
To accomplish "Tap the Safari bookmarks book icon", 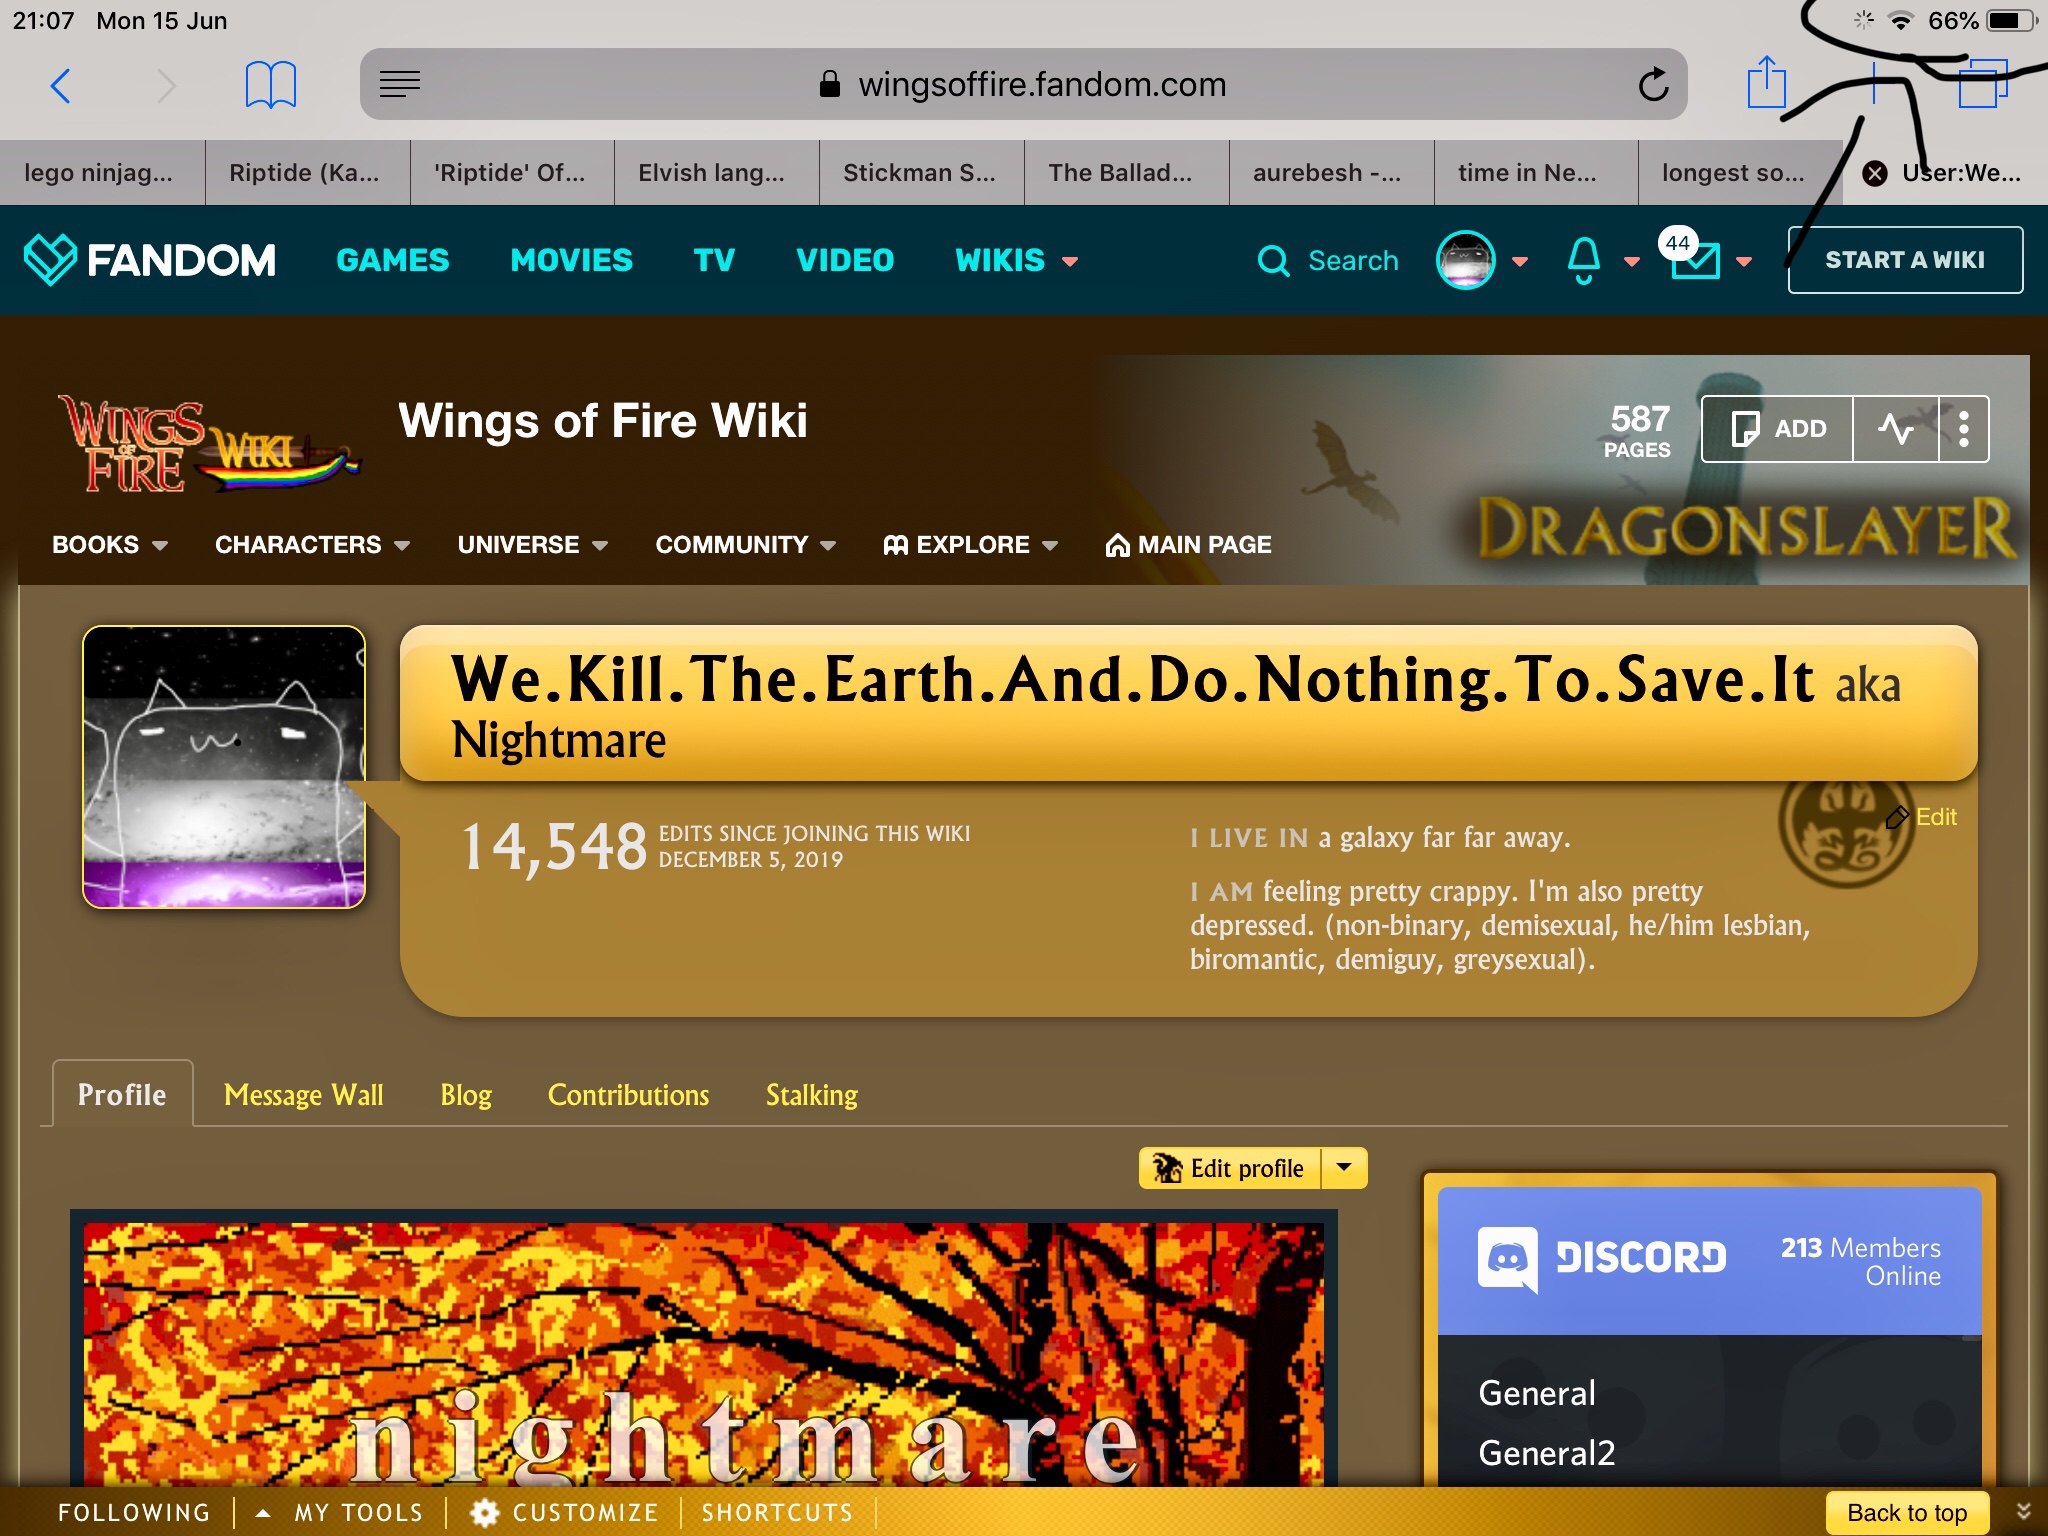I will point(270,85).
